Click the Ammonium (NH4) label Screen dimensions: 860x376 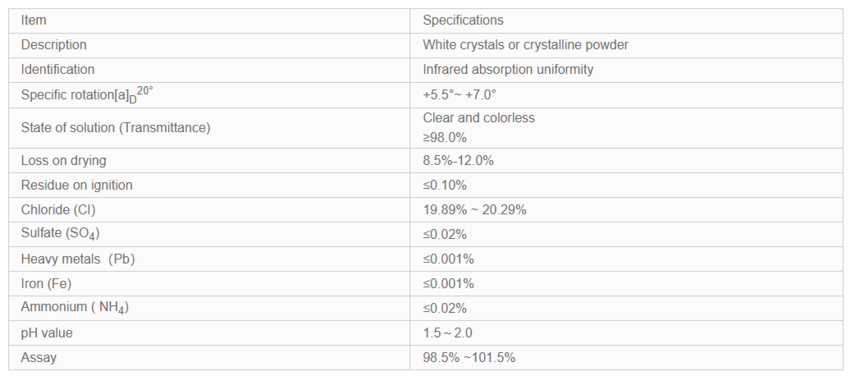pos(75,307)
